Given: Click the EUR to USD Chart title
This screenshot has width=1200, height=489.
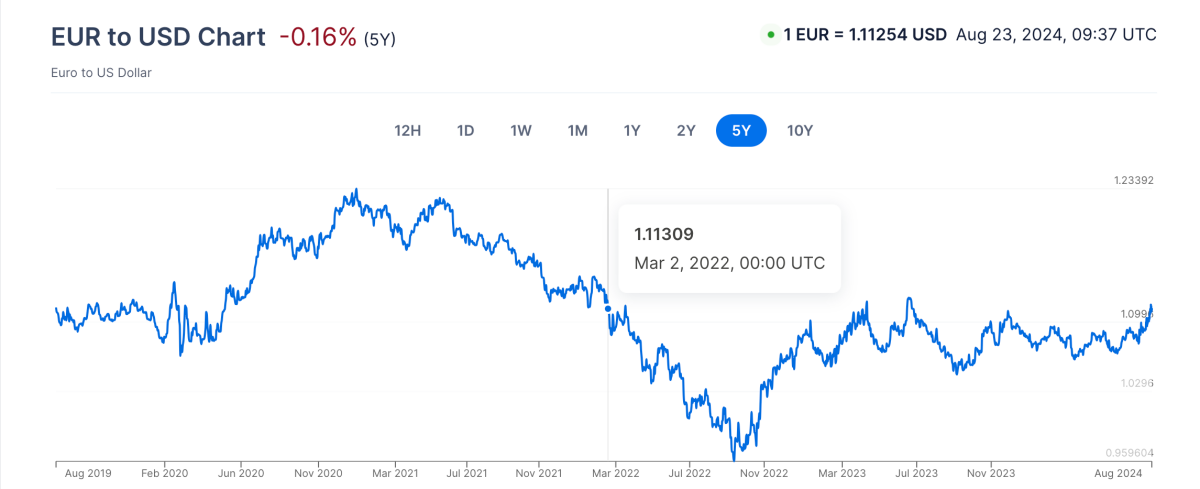Looking at the screenshot, I should (x=158, y=37).
